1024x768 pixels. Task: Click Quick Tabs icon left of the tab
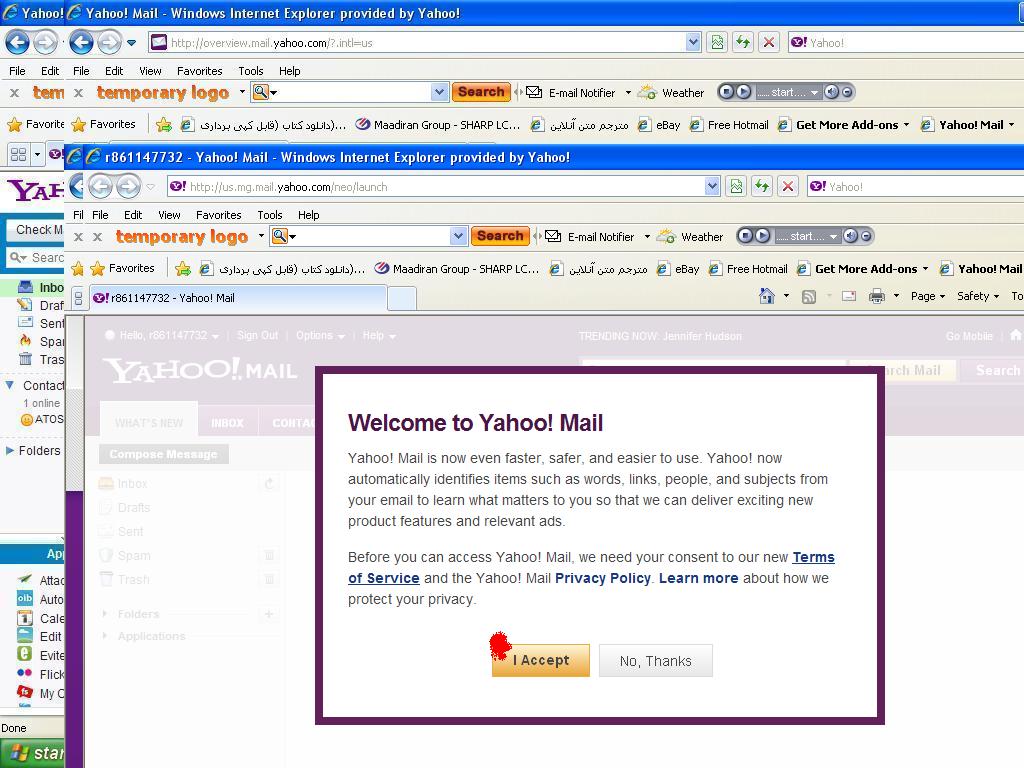78,298
